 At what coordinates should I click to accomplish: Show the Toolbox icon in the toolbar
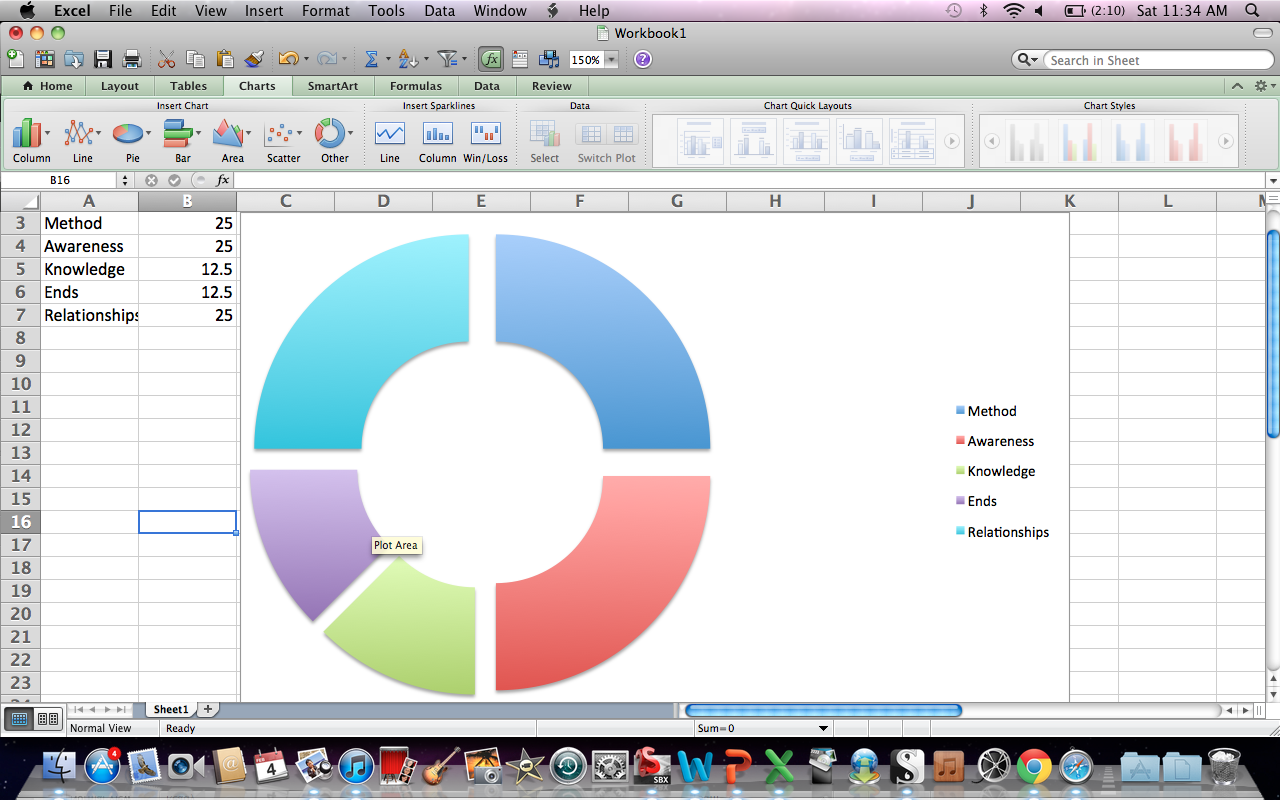pyautogui.click(x=520, y=59)
